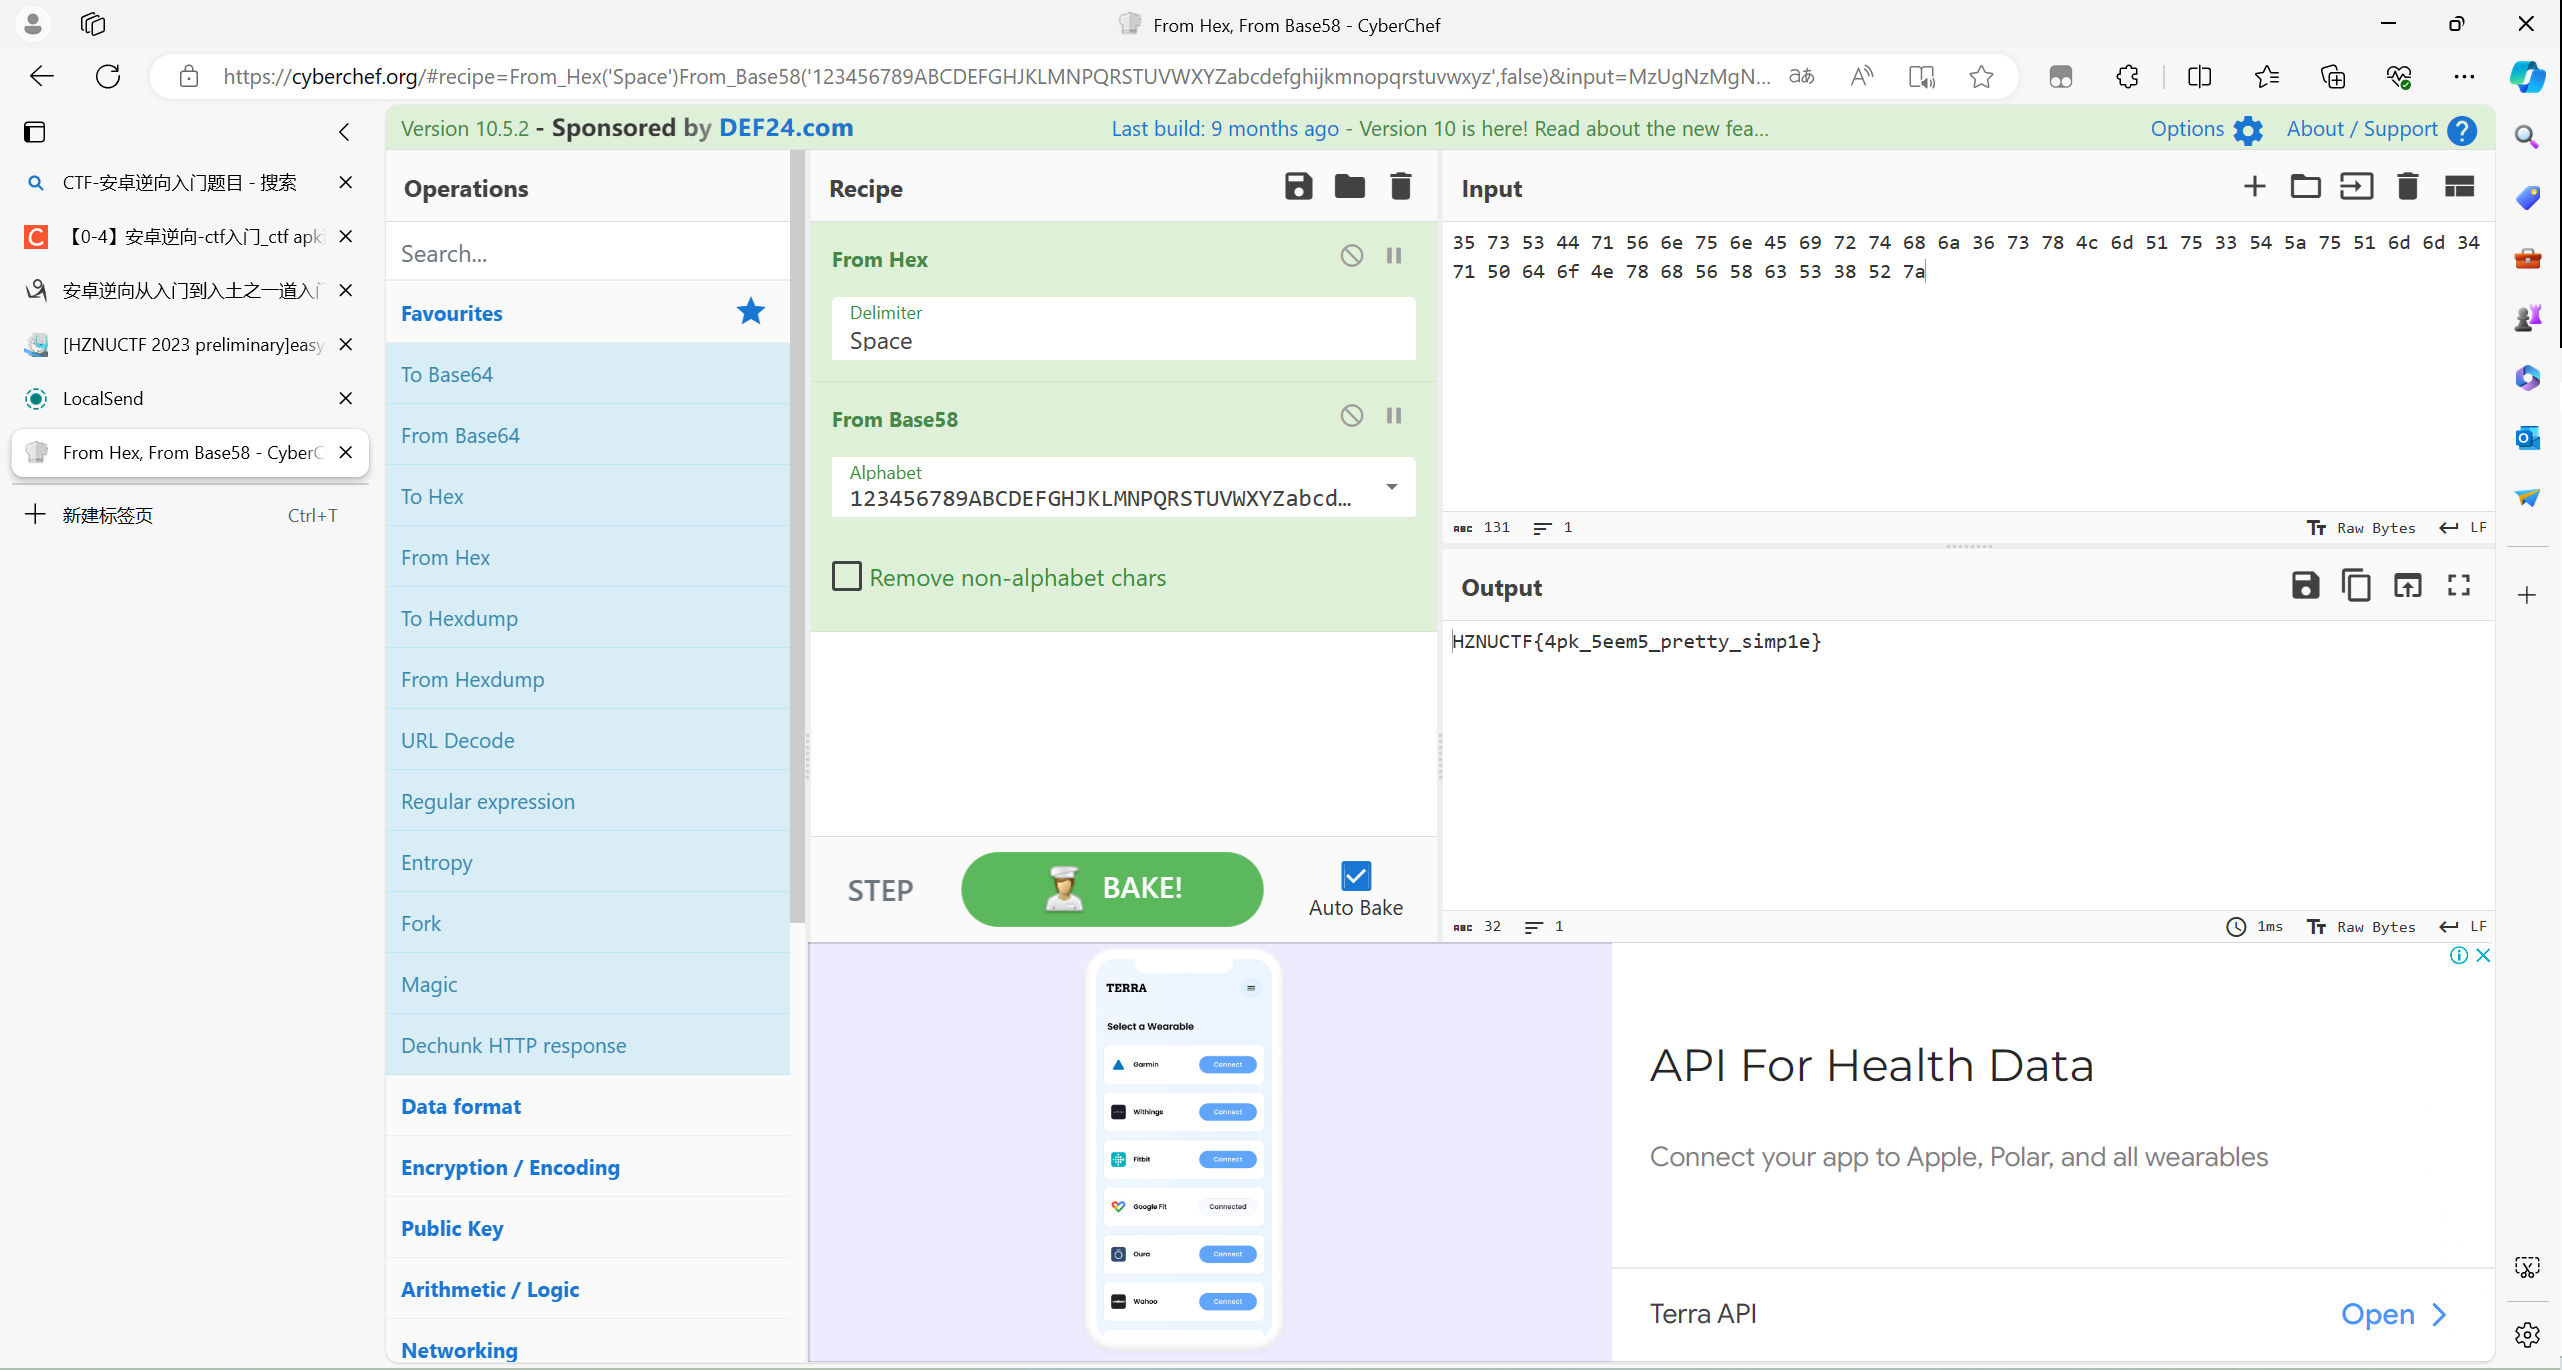This screenshot has height=1370, width=2562.
Task: Expand the Arithmetic / Logic category
Action: (588, 1289)
